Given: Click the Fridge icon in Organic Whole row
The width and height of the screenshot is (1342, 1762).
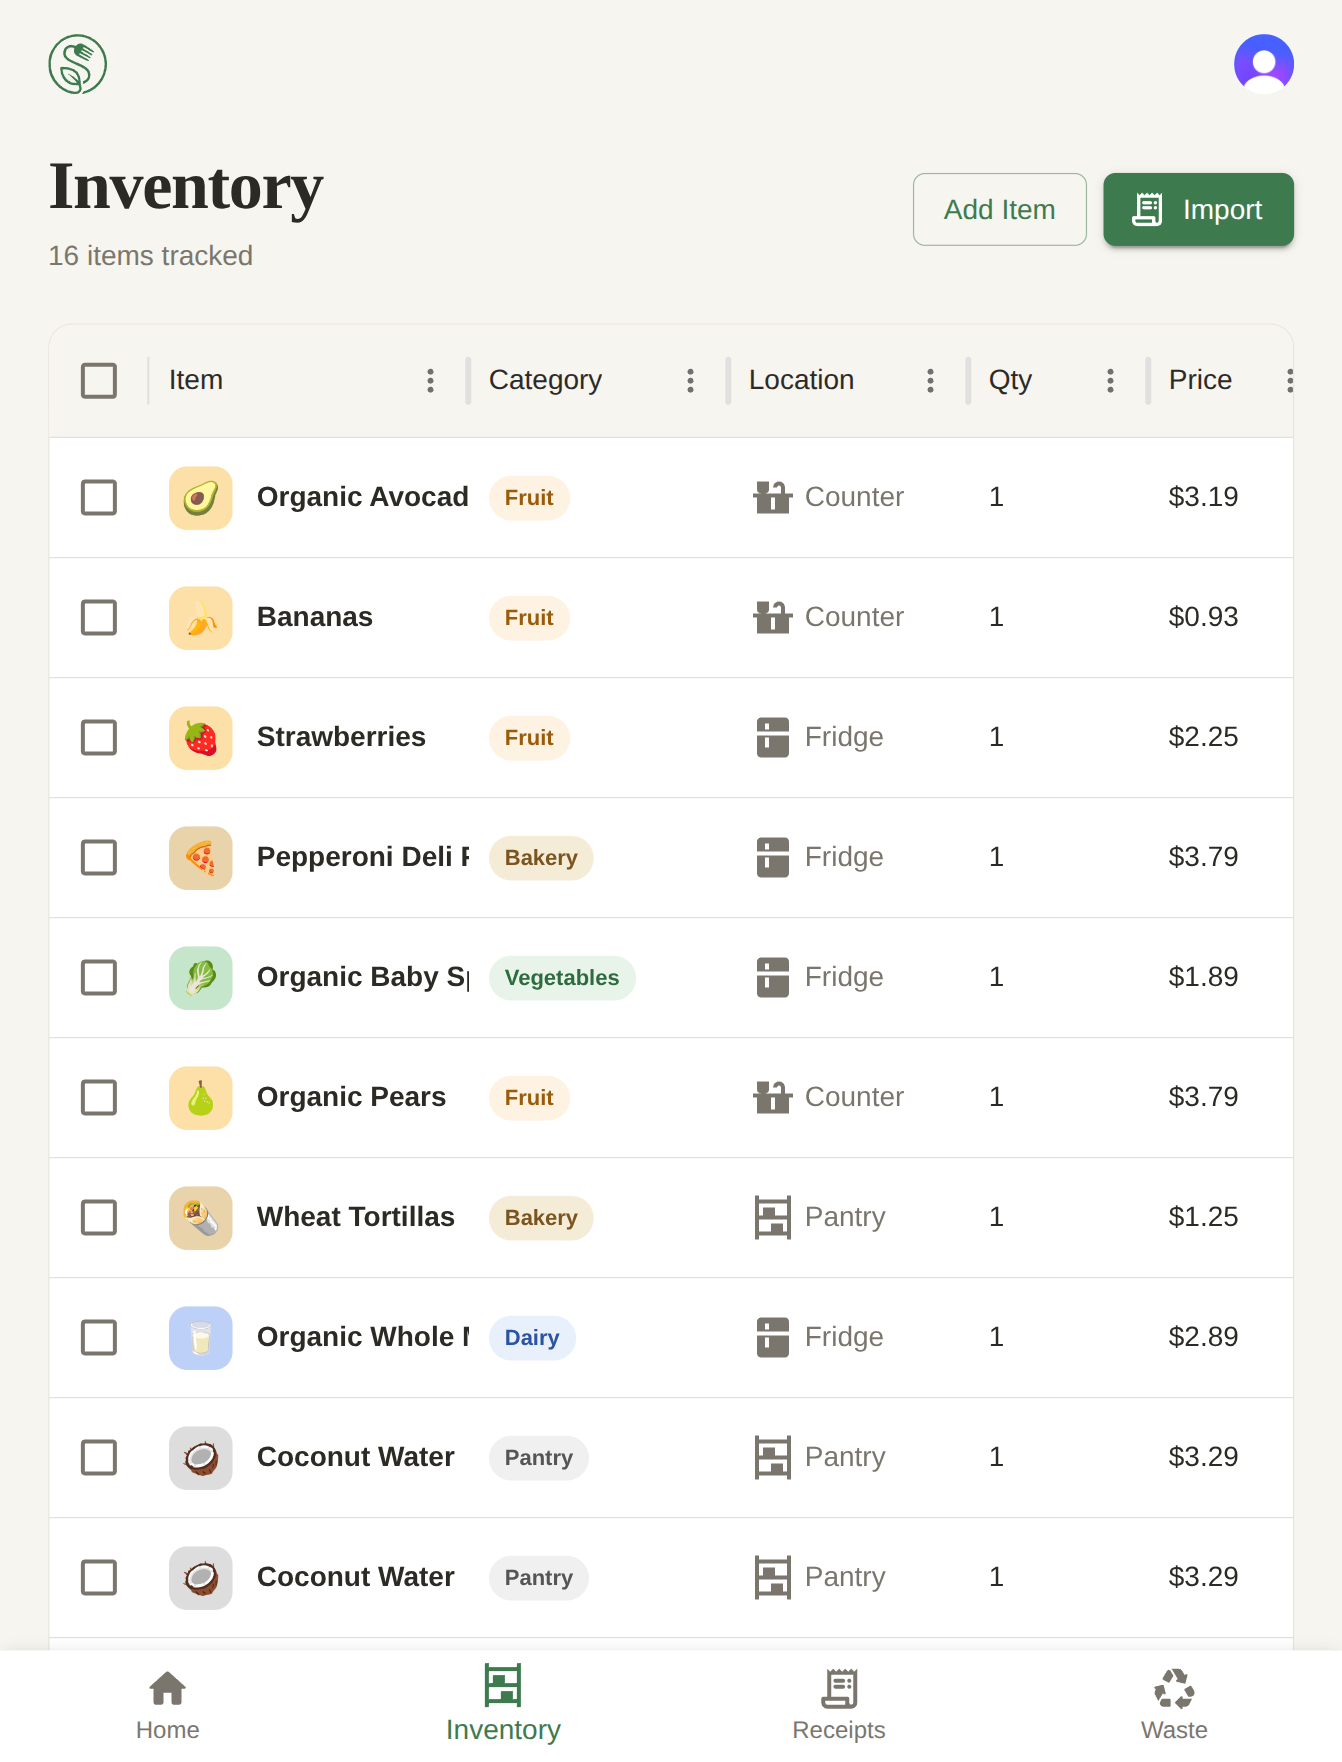Looking at the screenshot, I should point(773,1337).
